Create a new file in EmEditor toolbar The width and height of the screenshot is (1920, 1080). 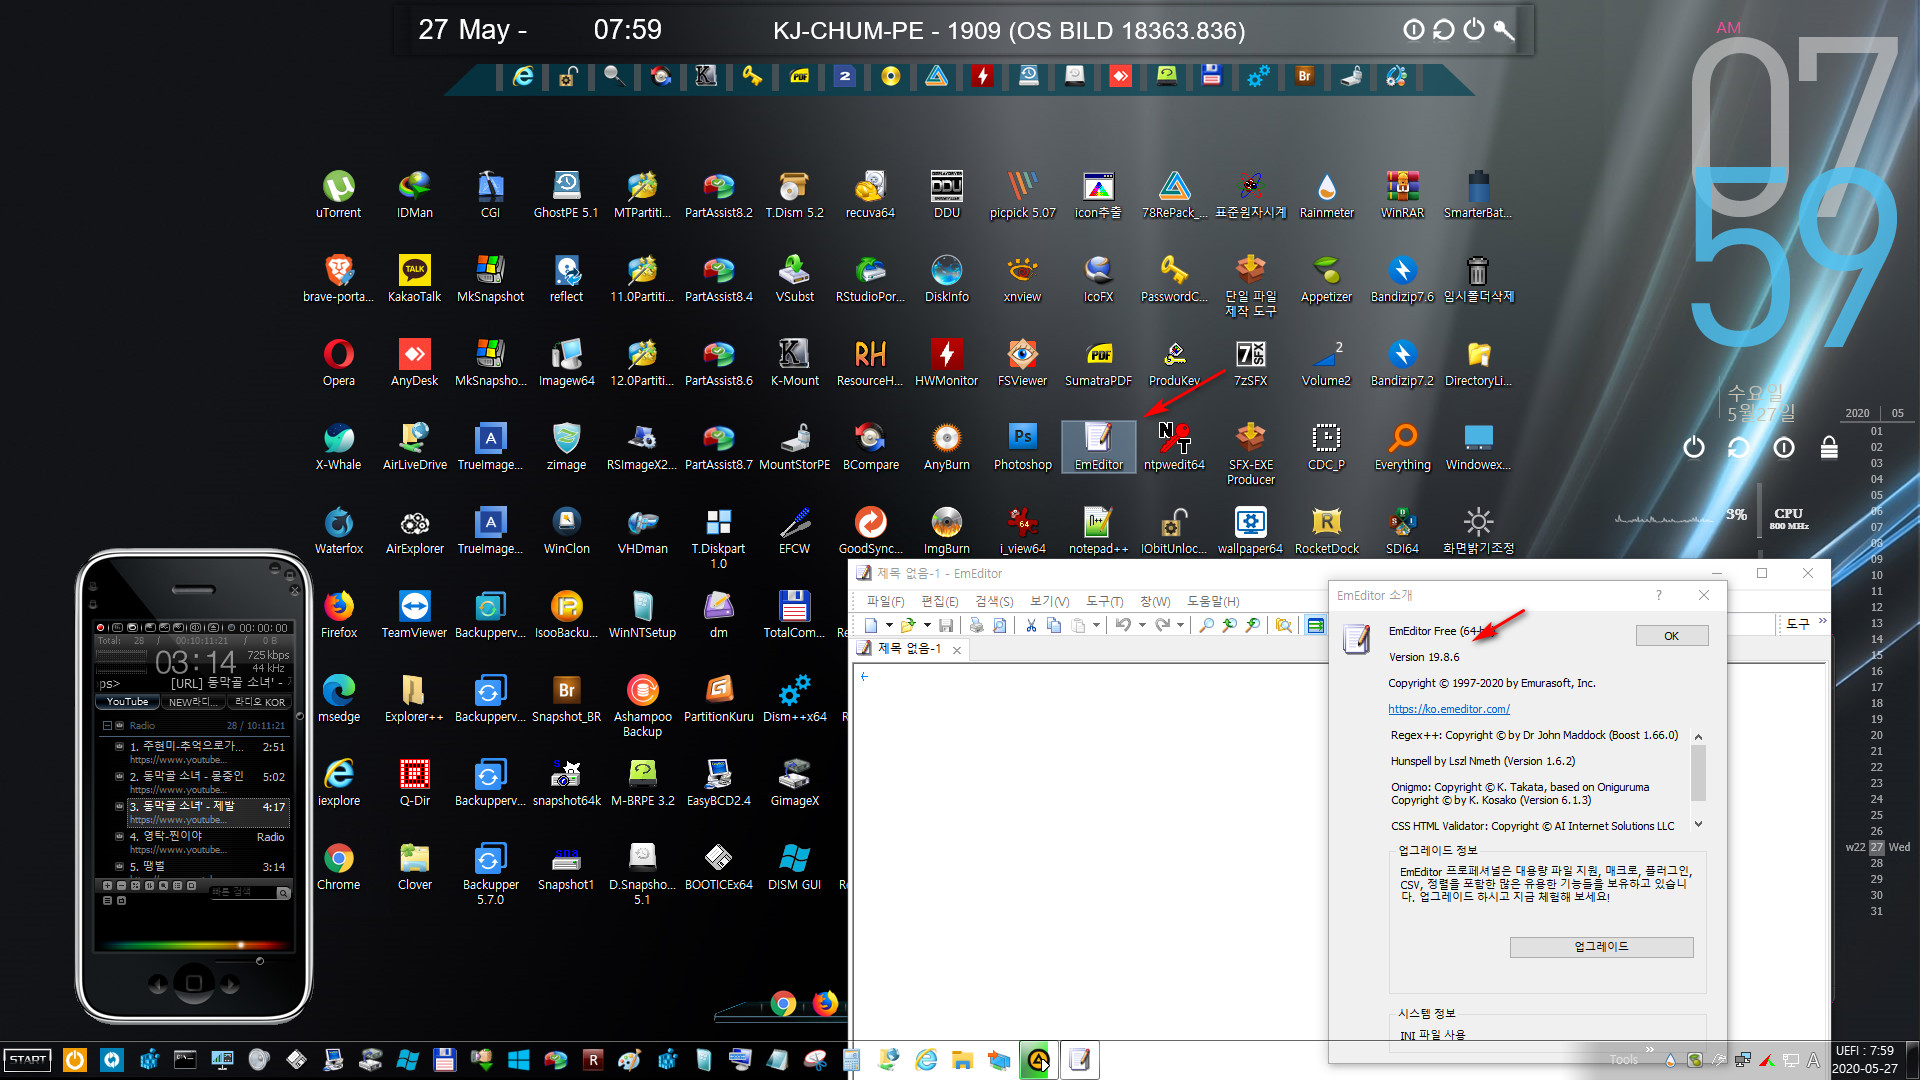(x=871, y=625)
